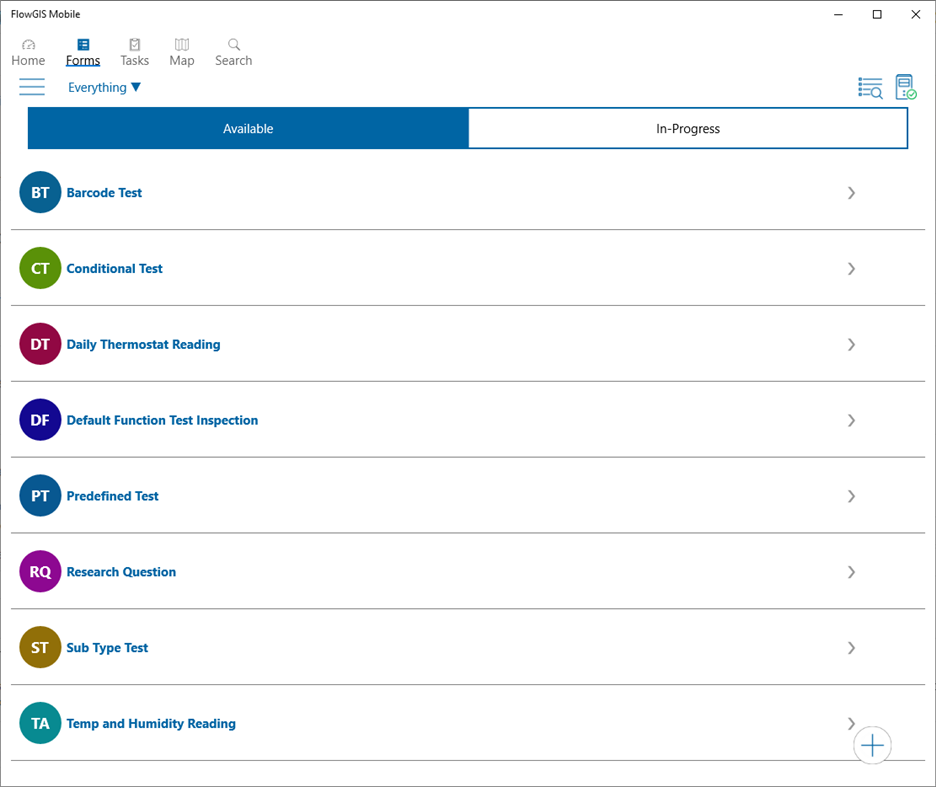This screenshot has width=936, height=787.
Task: Expand the Barcode Test row chevron
Action: click(851, 193)
